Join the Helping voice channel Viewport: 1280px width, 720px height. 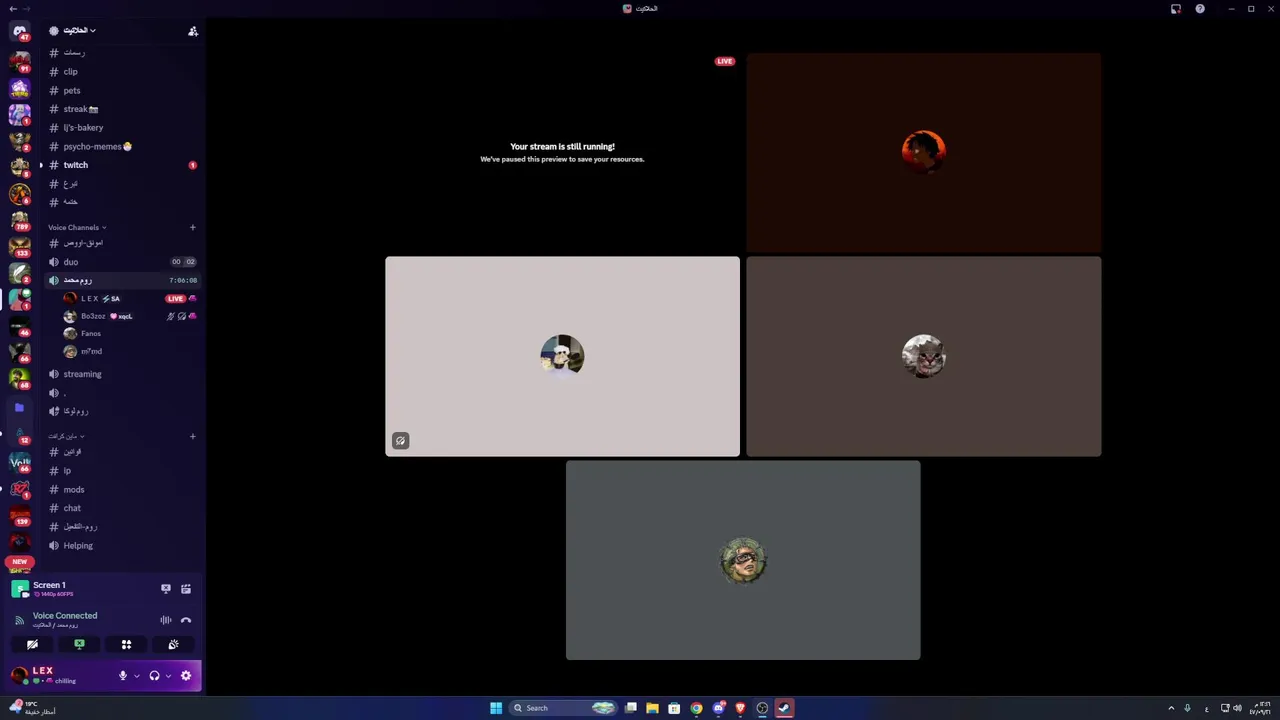[122, 546]
